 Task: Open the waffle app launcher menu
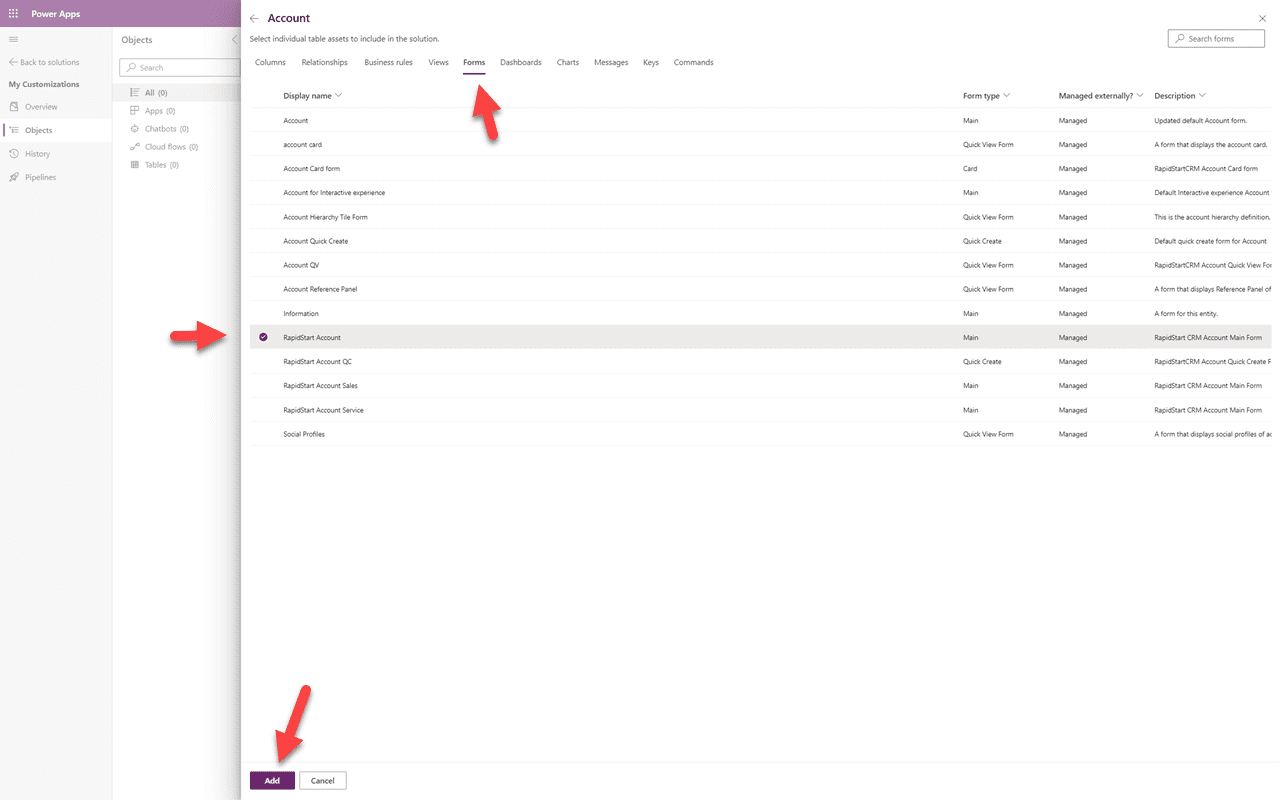pyautogui.click(x=12, y=12)
